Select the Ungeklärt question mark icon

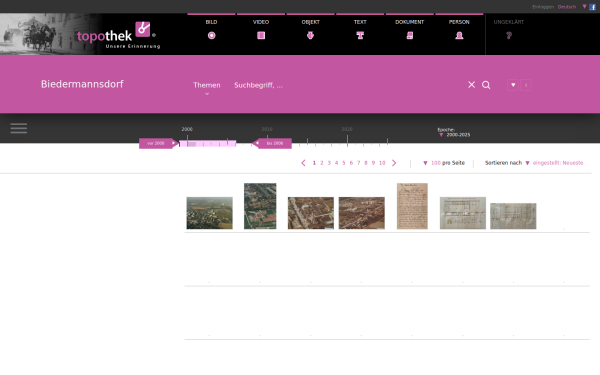coord(509,36)
